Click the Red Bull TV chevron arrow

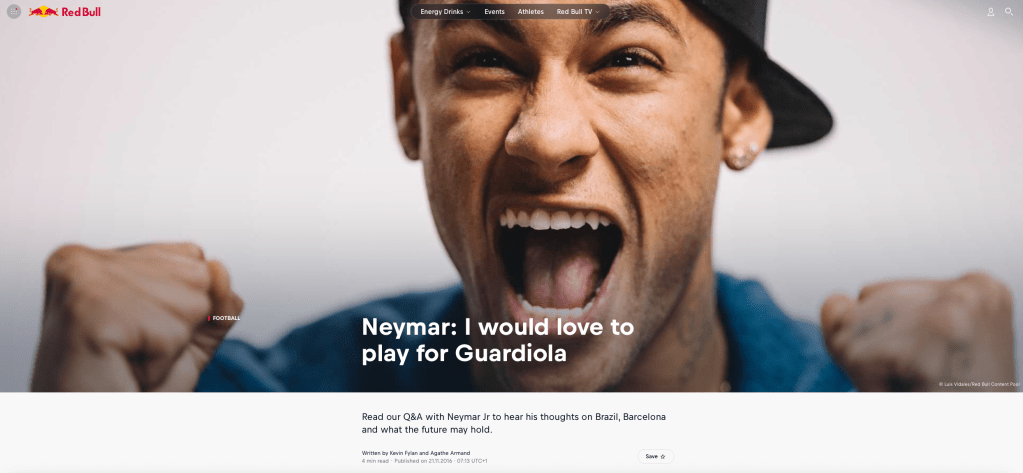point(597,12)
